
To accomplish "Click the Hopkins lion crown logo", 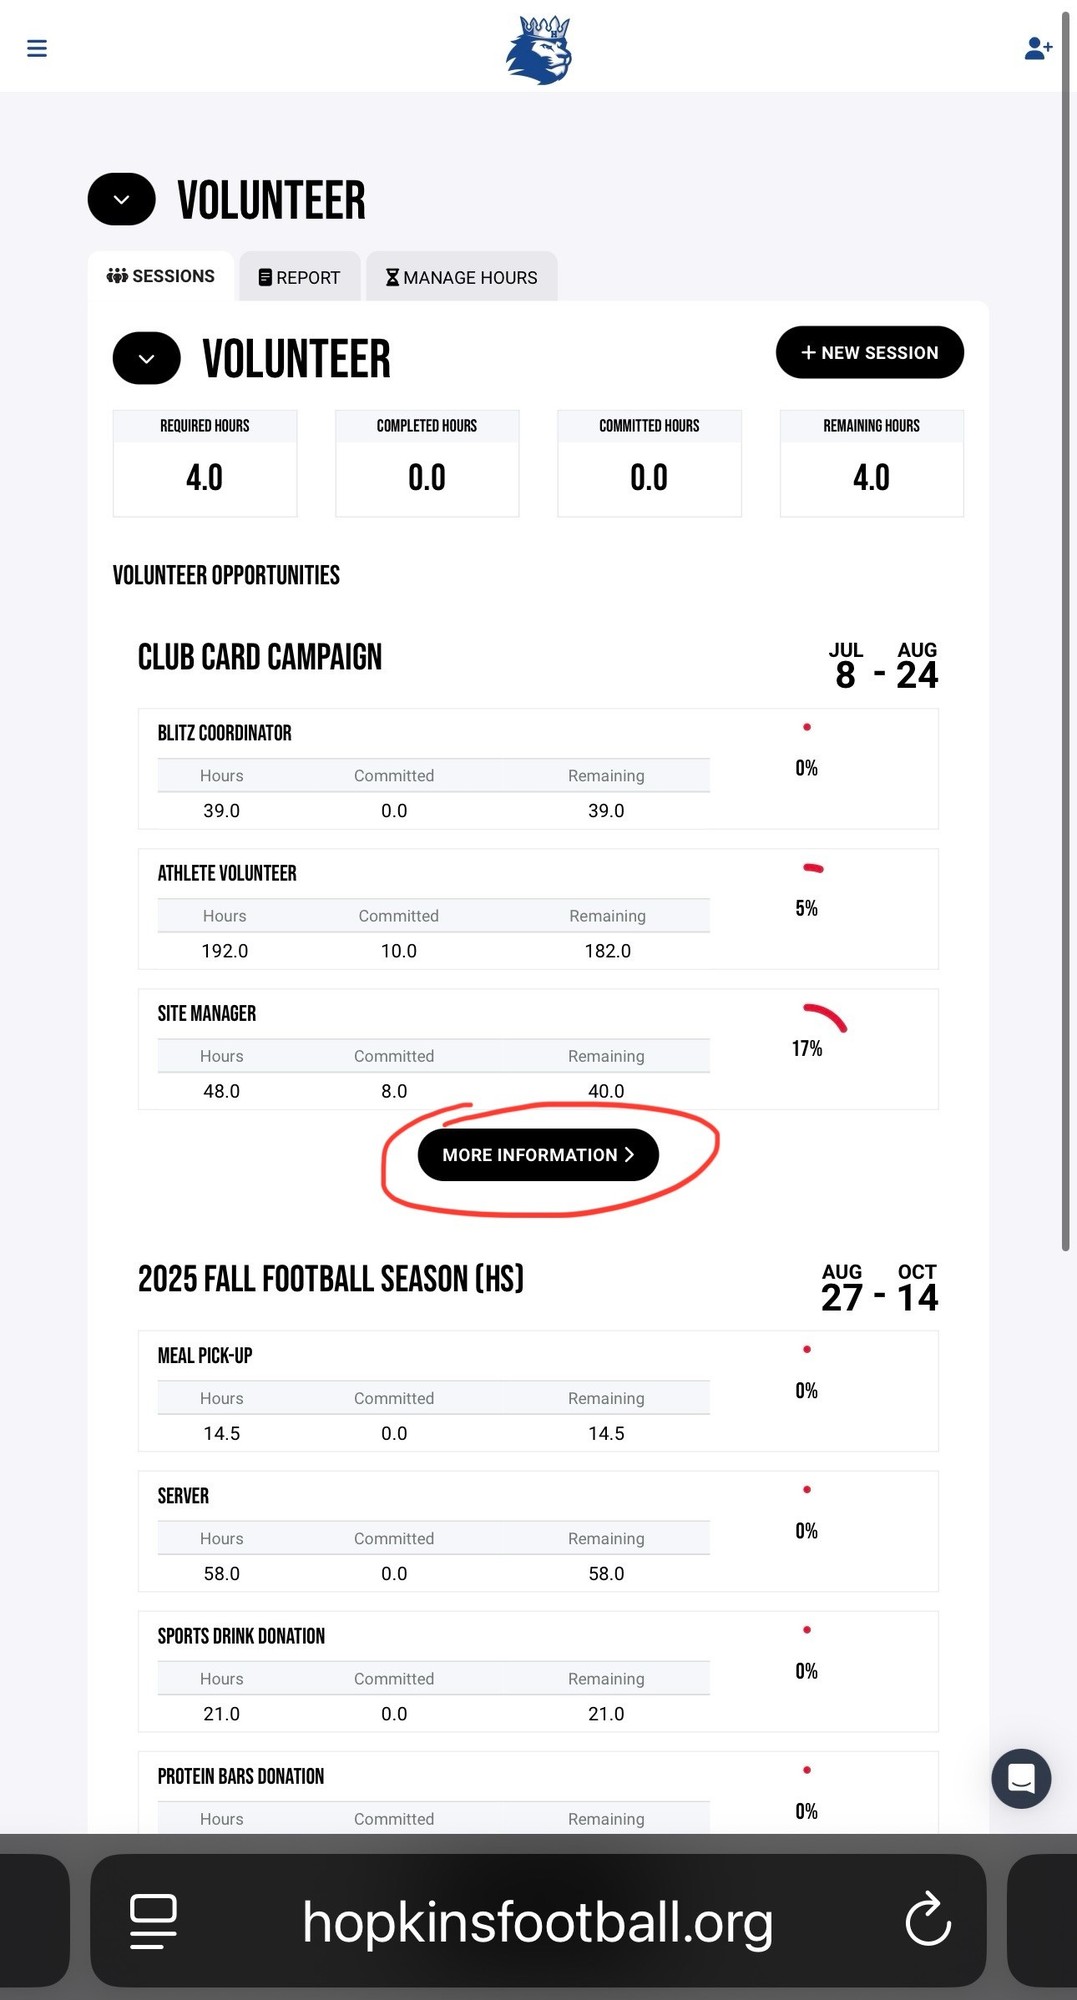I will click(x=539, y=50).
